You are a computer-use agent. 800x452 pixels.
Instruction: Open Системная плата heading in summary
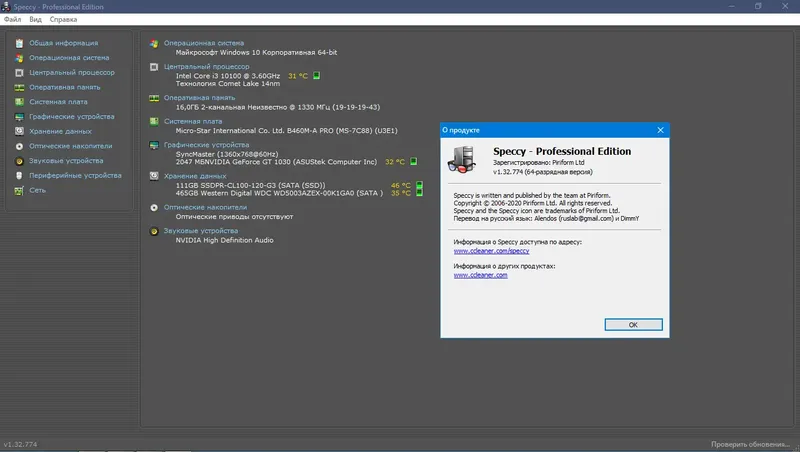coord(193,121)
